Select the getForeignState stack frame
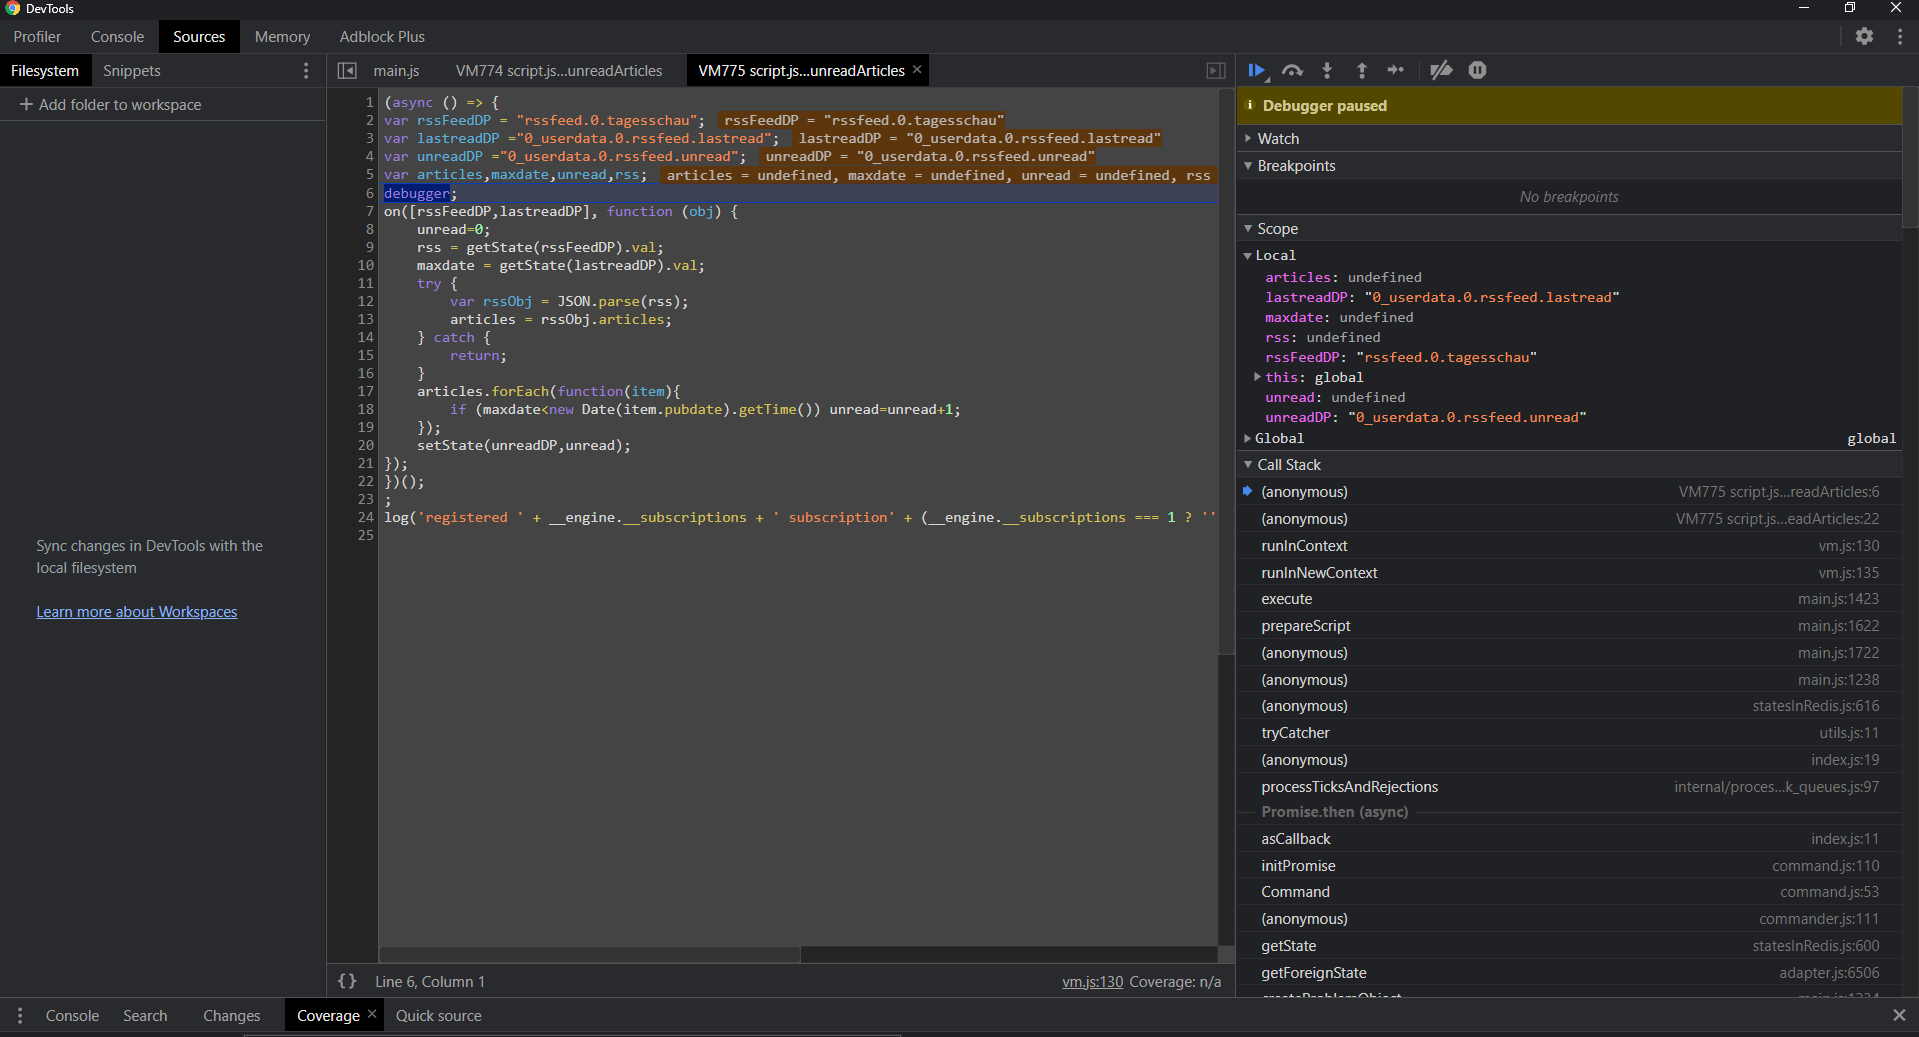 1569,973
